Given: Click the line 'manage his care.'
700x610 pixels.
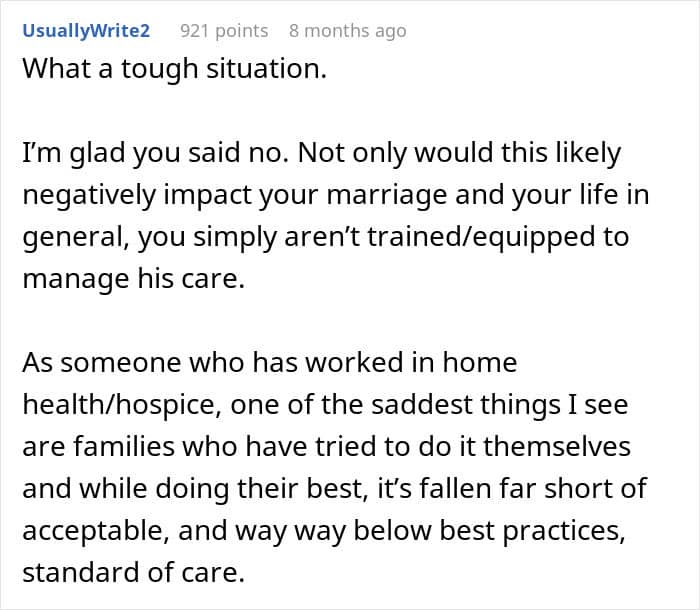Looking at the screenshot, I should pos(132,279).
